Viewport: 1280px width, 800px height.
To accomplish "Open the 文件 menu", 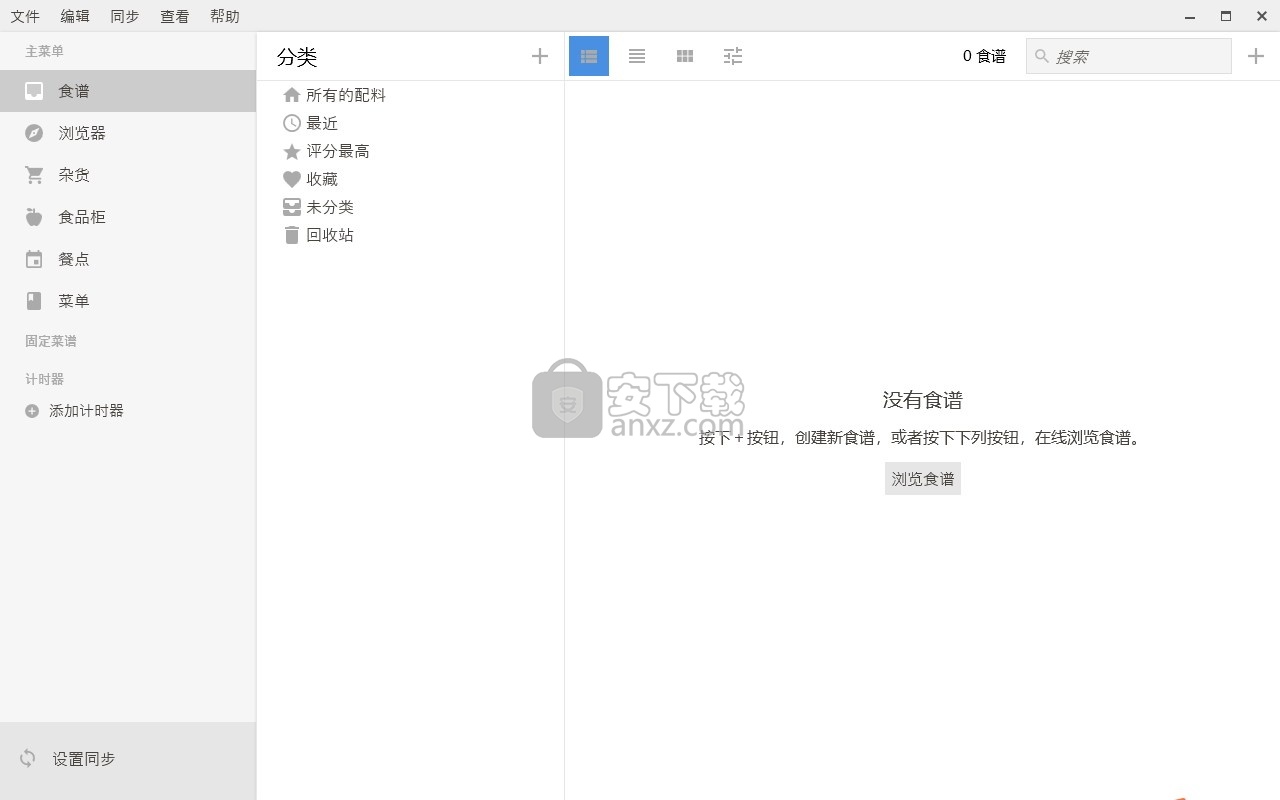I will point(25,16).
